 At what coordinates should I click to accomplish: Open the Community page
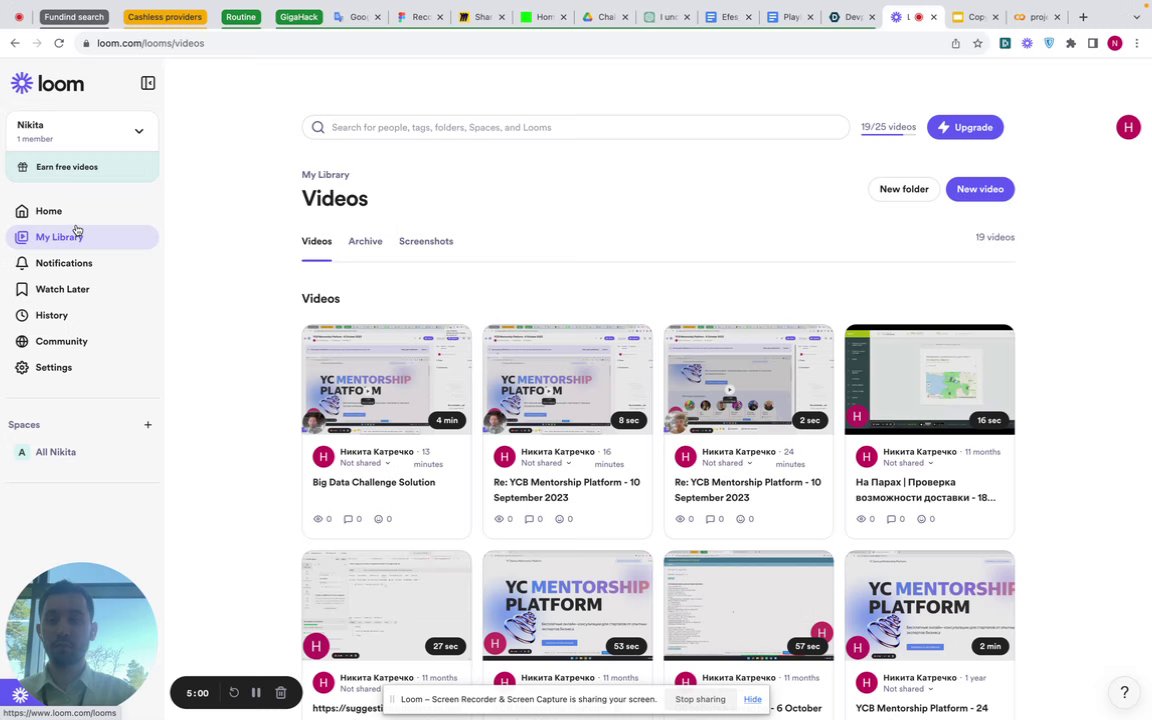pos(82,341)
